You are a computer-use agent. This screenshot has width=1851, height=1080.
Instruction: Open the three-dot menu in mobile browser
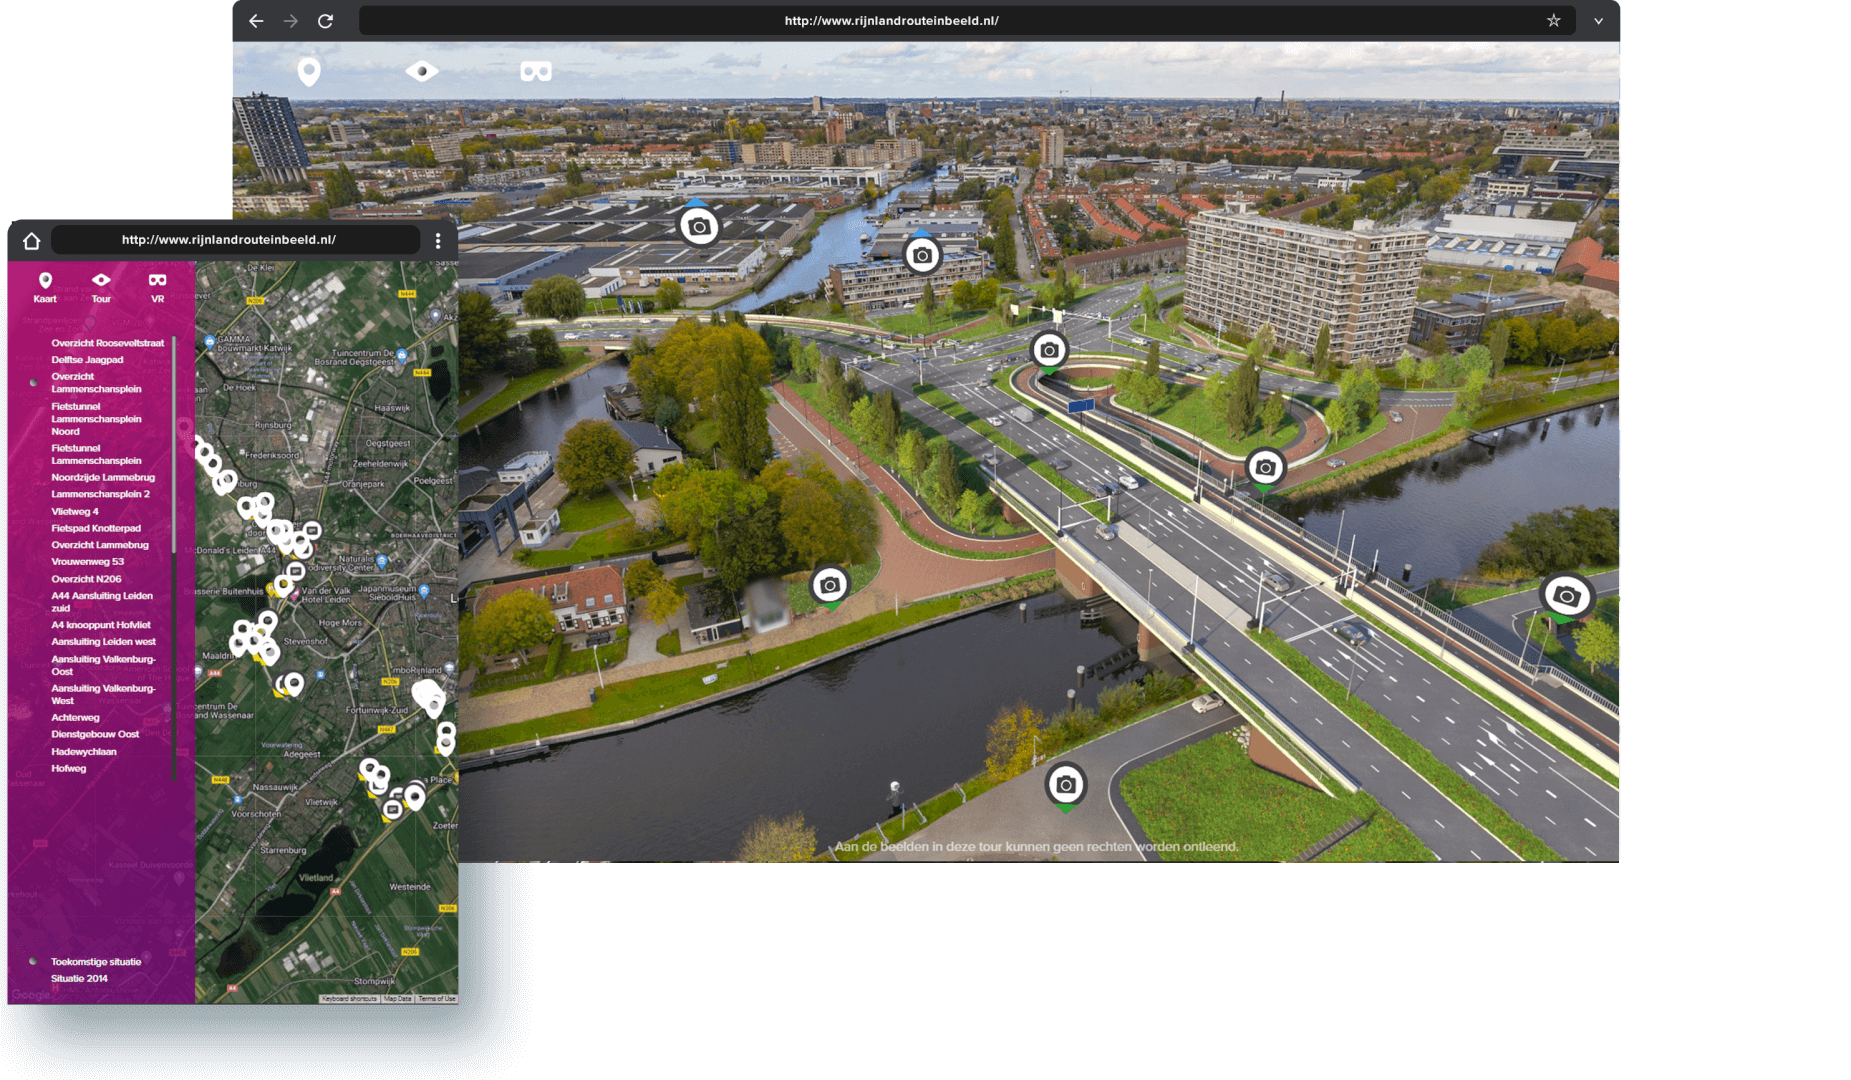(438, 241)
